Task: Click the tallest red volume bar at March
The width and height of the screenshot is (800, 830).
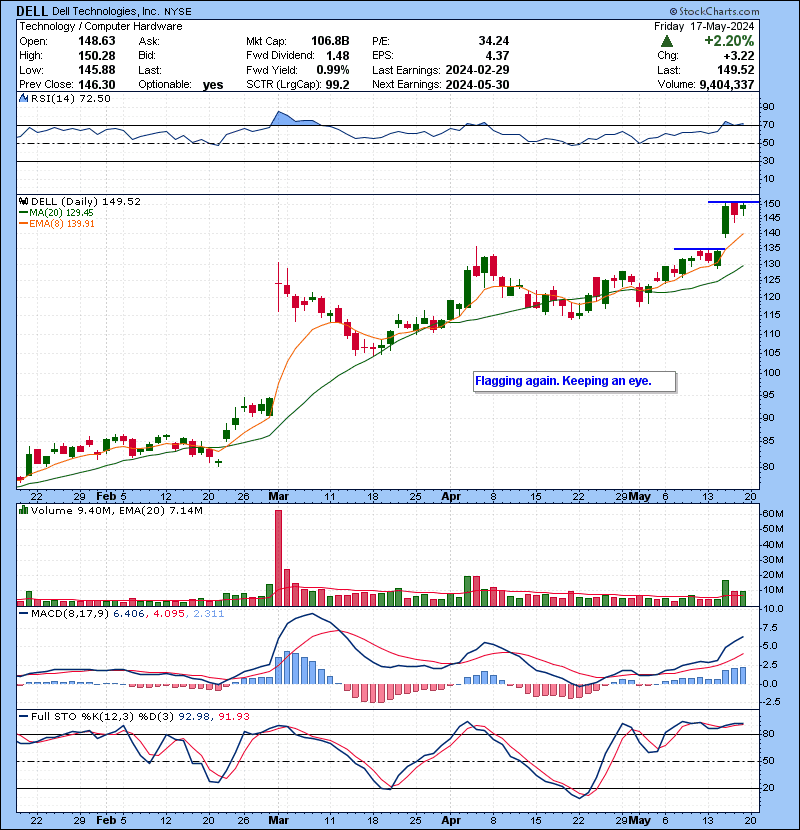Action: tap(278, 558)
